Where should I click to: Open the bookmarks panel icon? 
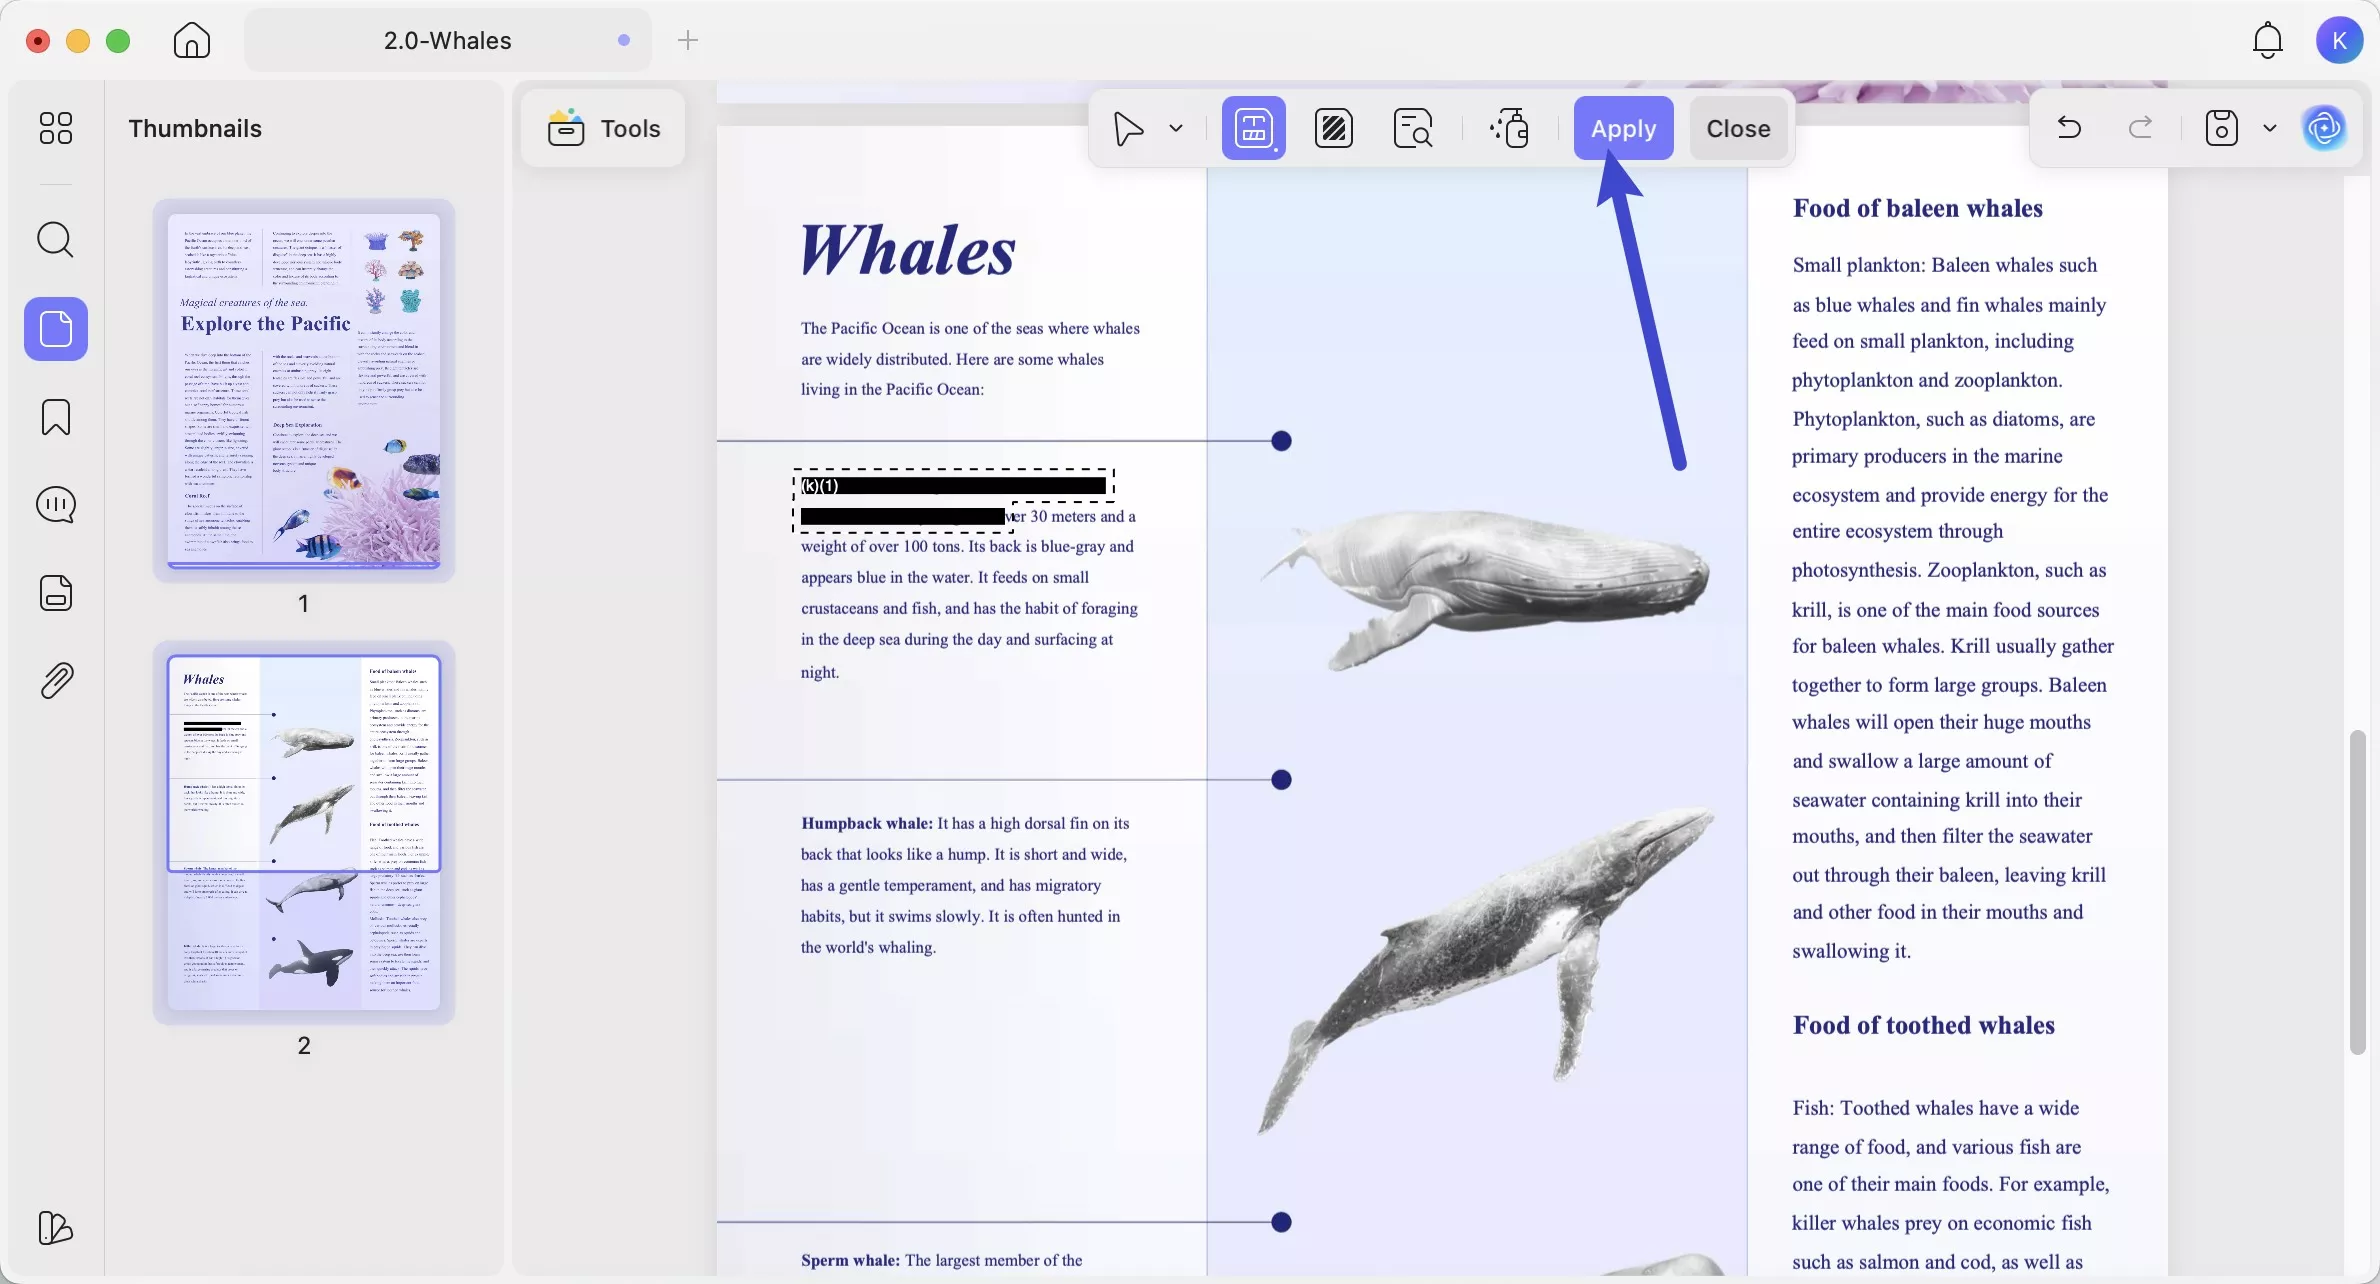click(x=56, y=417)
